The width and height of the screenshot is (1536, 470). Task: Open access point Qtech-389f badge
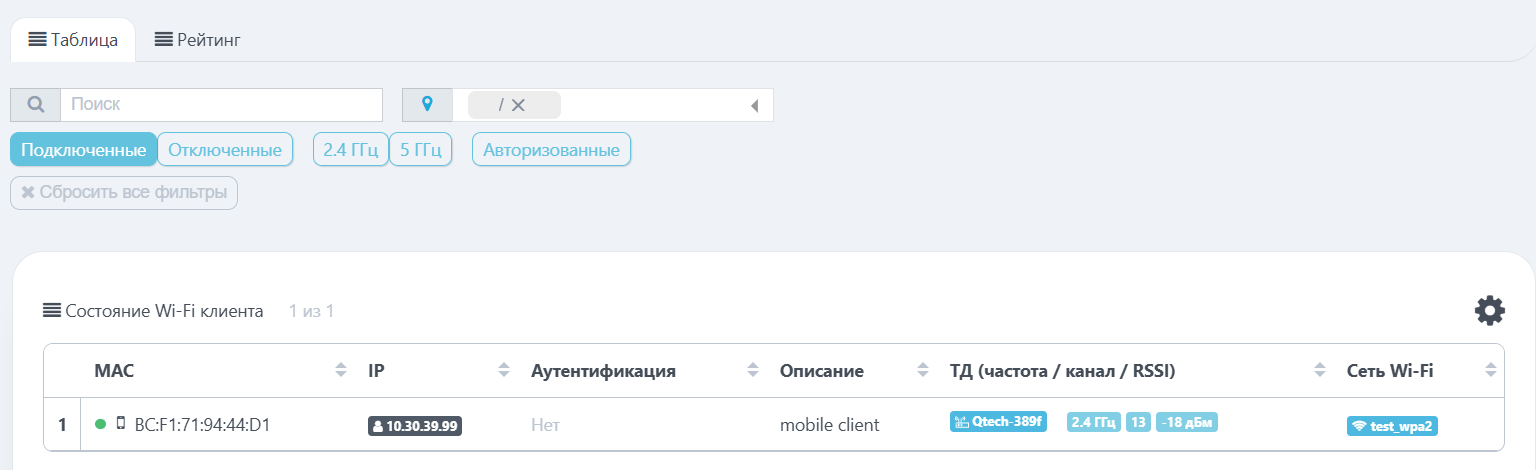[998, 422]
